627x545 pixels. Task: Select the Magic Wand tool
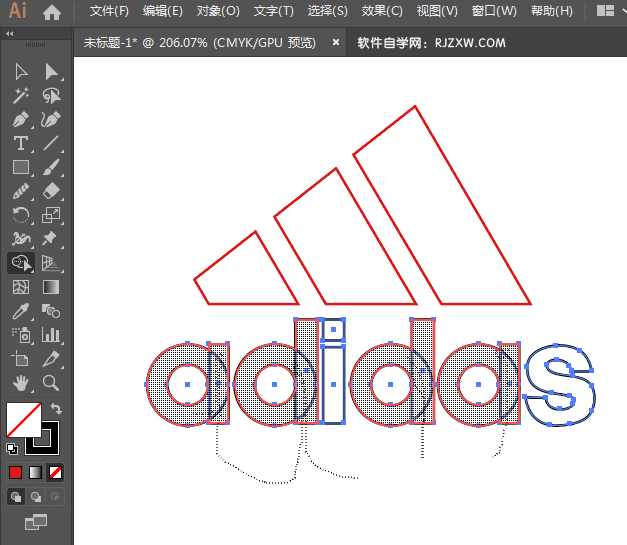coord(21,96)
